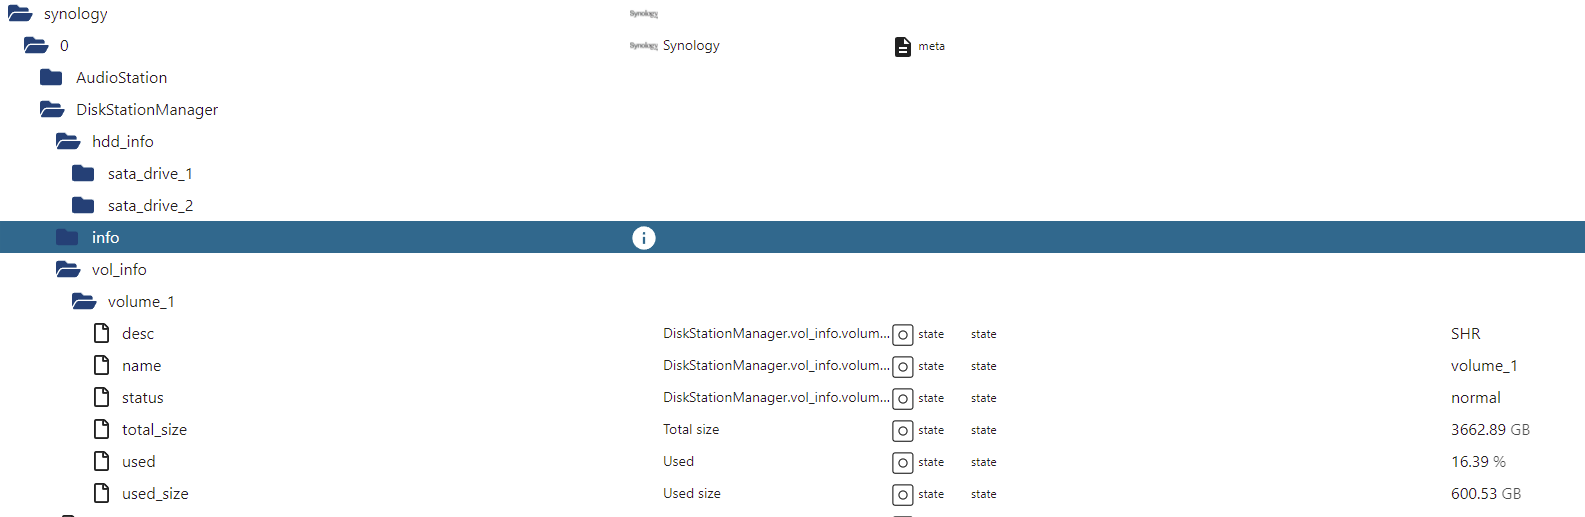
Task: Select the used state object
Action: (139, 462)
